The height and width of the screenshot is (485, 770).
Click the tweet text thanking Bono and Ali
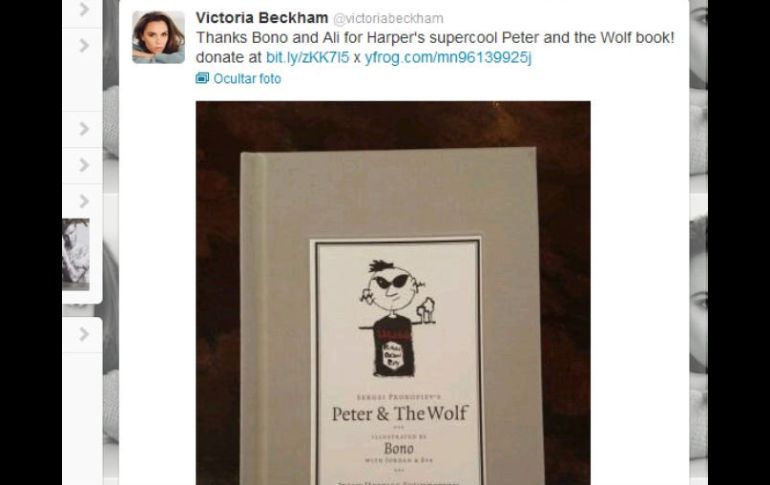[435, 38]
